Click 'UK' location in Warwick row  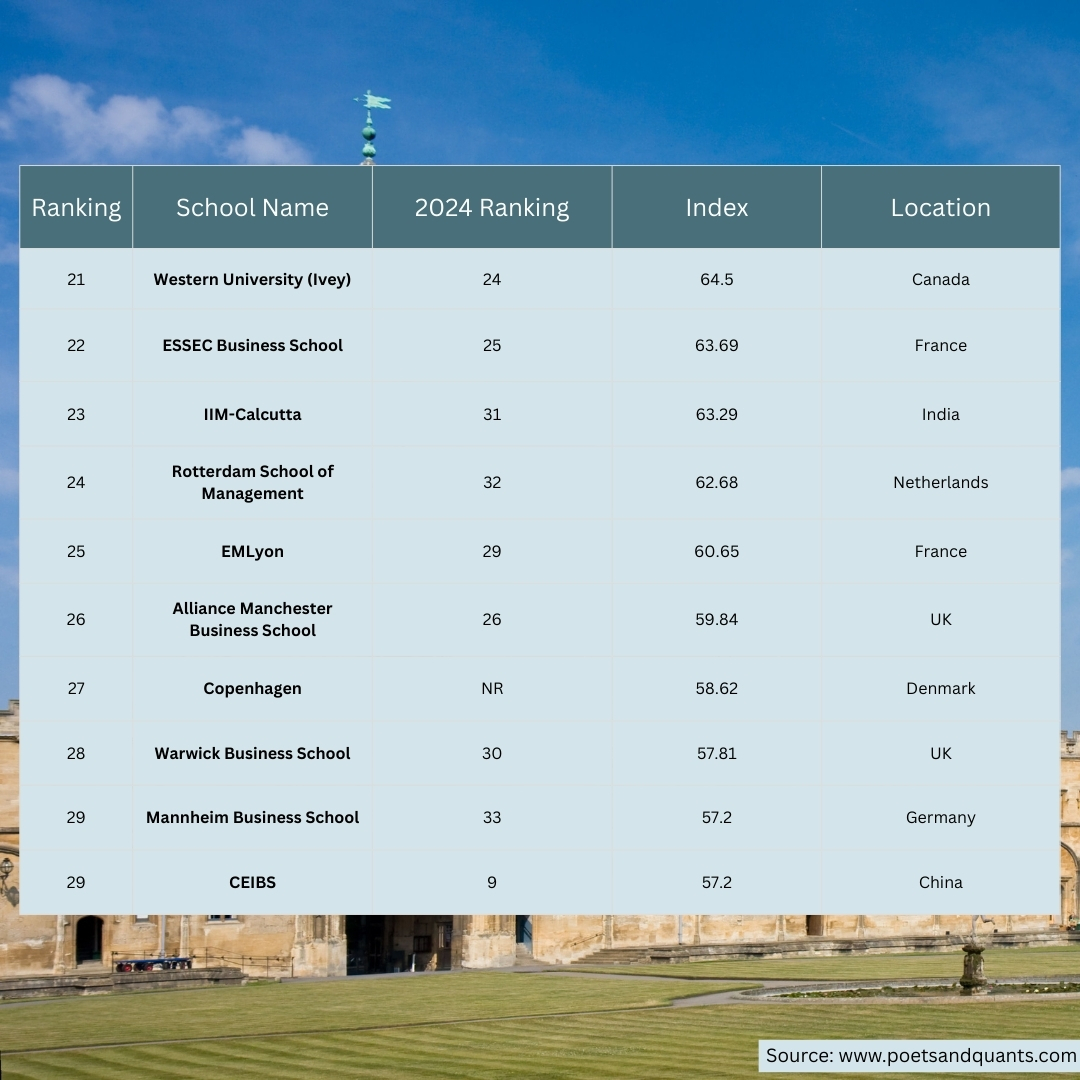(940, 754)
